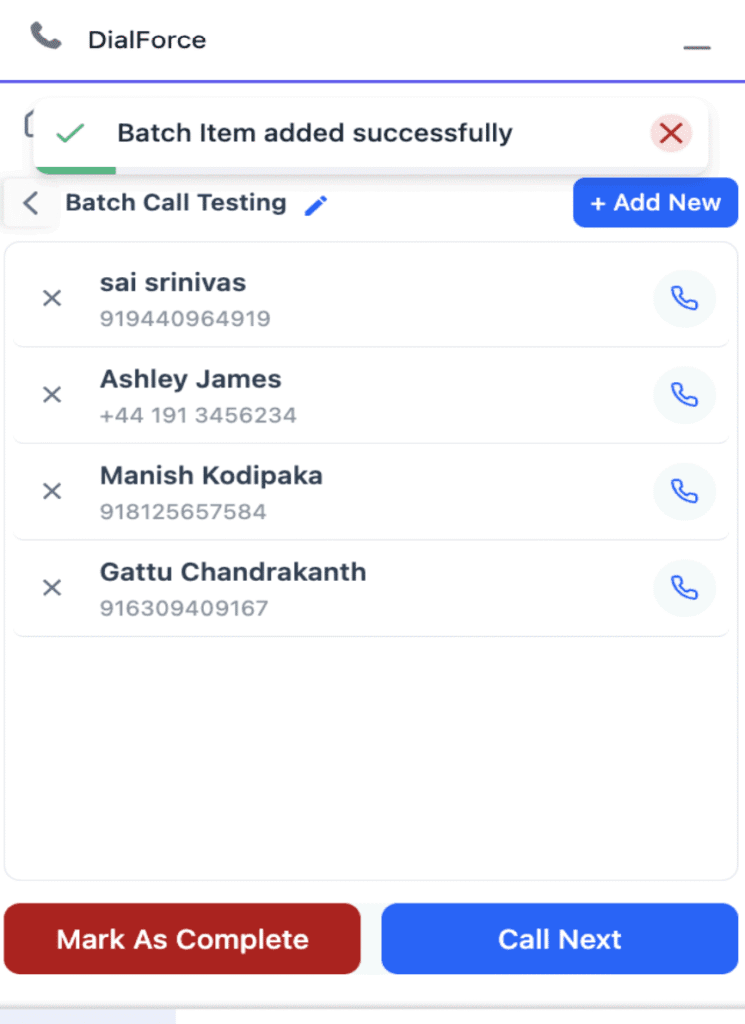Edit the Batch Call Testing name
The image size is (745, 1024).
point(316,205)
